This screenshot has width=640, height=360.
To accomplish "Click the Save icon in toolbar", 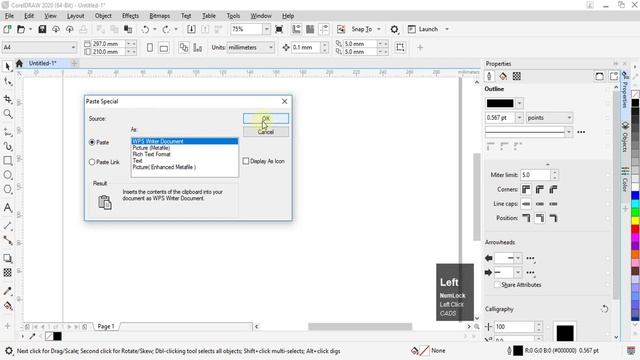I will pyautogui.click(x=42, y=29).
